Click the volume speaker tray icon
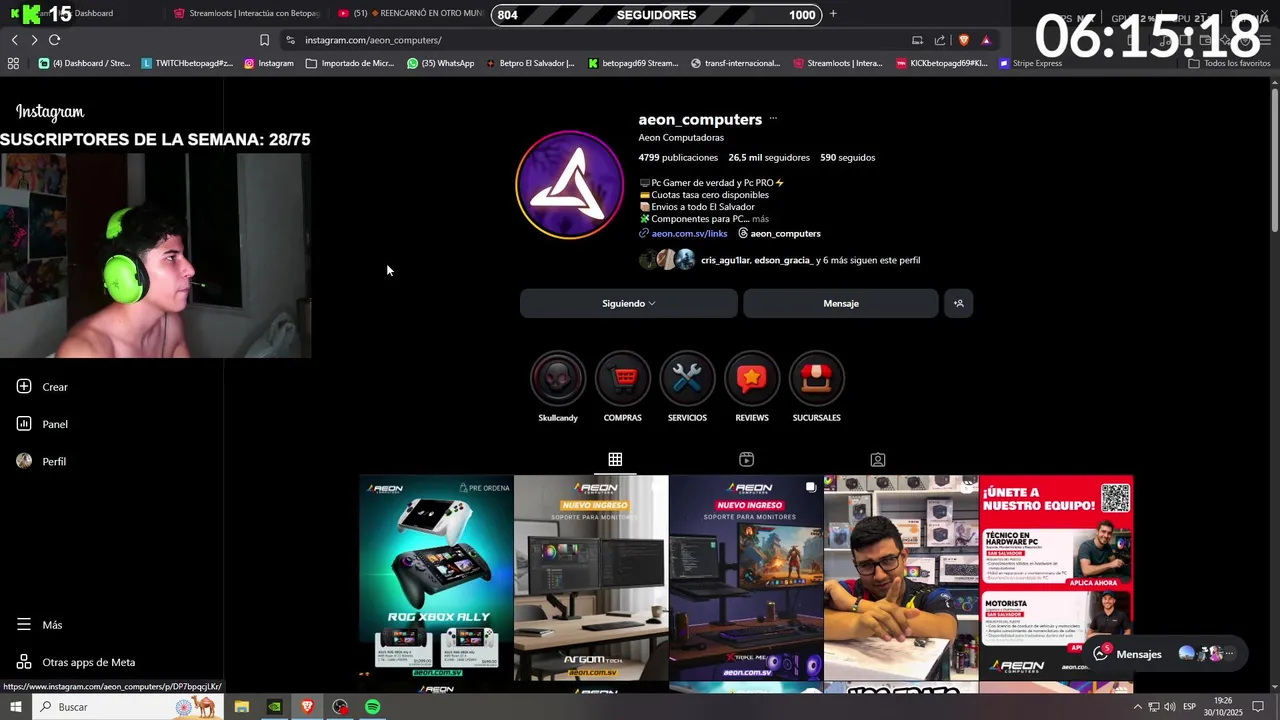Viewport: 1280px width, 720px height. tap(1170, 707)
